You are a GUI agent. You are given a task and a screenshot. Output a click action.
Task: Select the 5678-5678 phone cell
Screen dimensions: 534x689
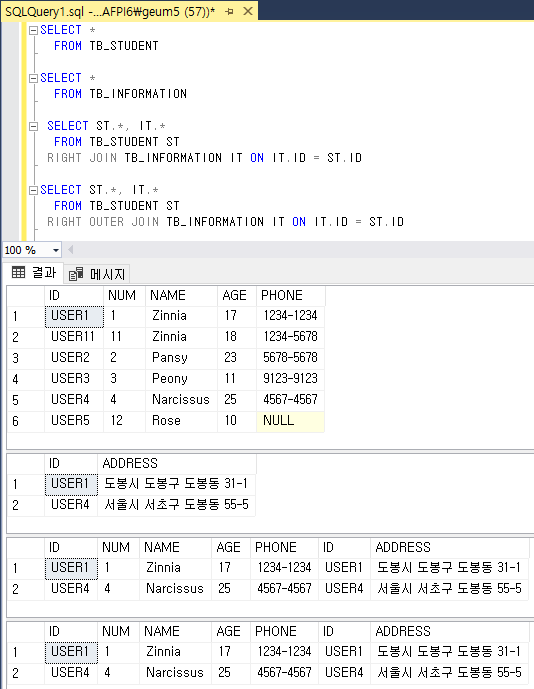point(291,358)
